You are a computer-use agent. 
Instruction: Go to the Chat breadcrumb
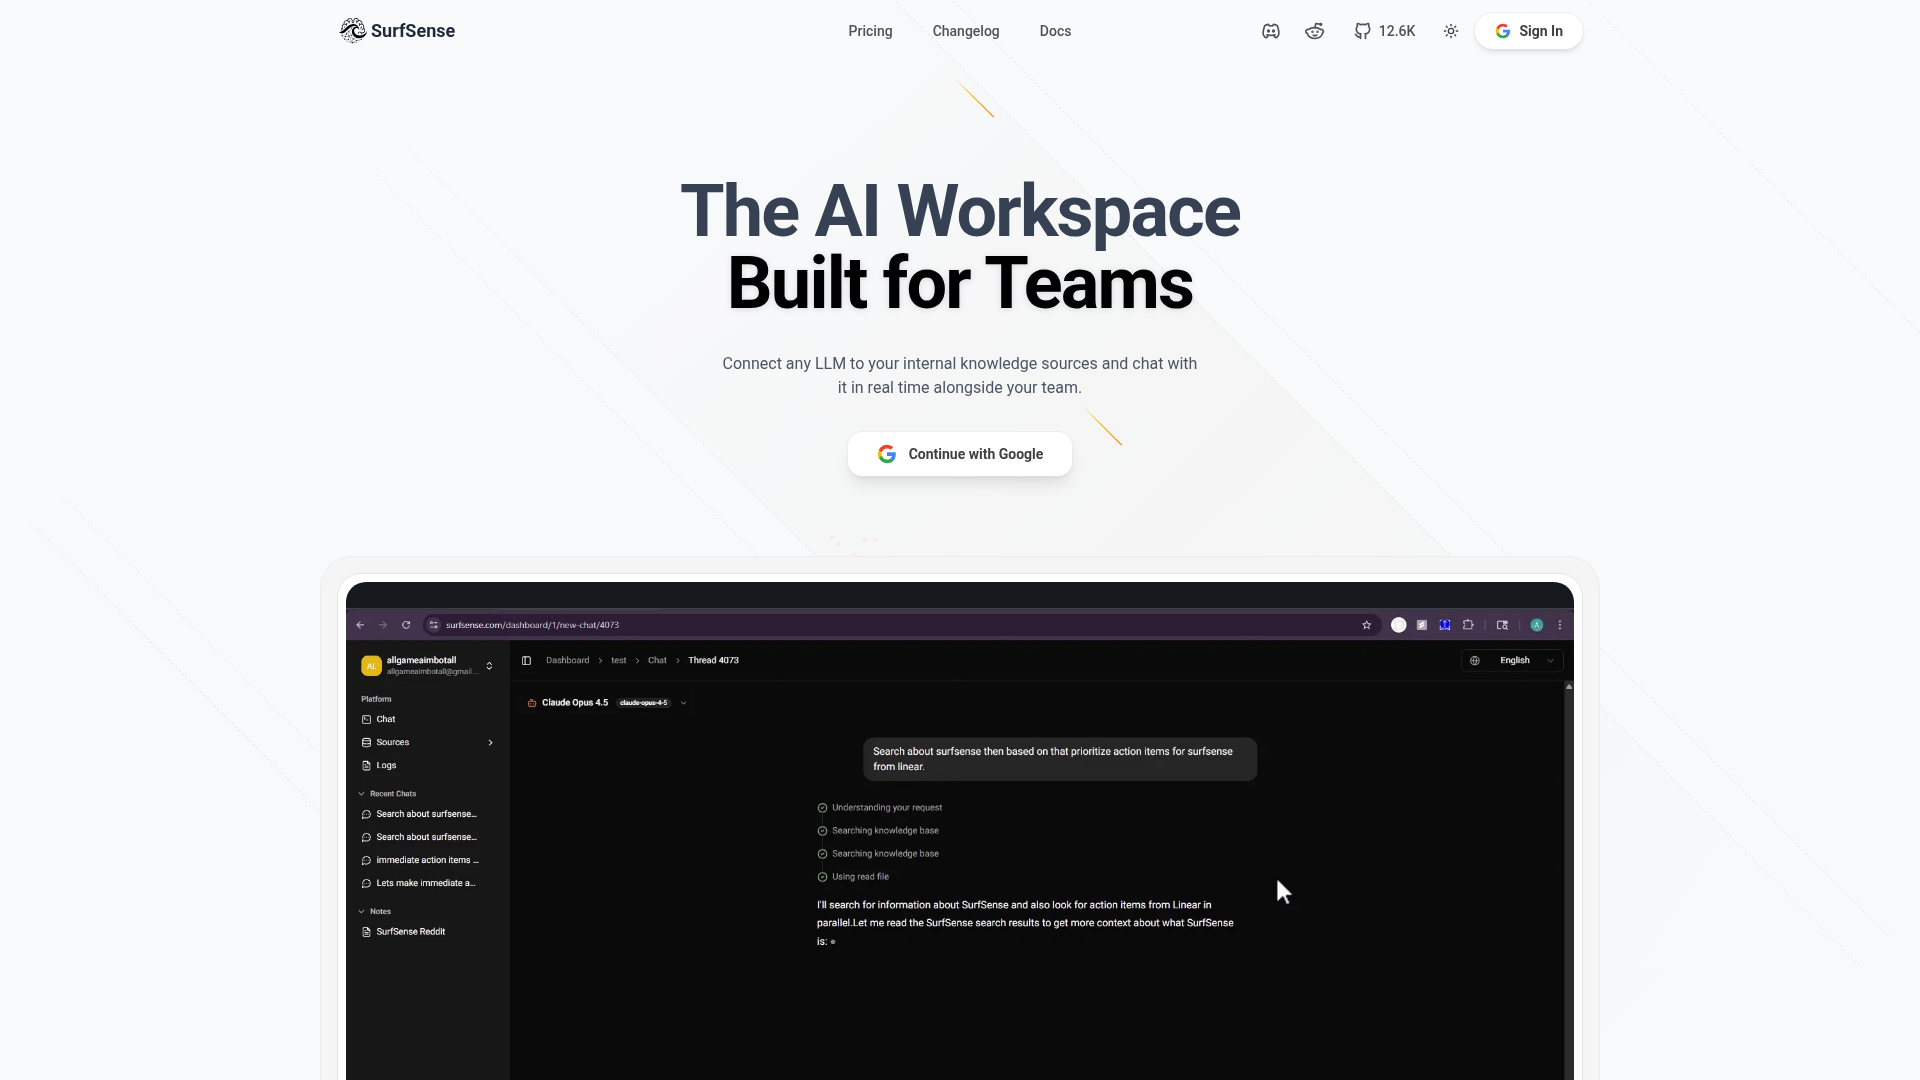click(x=657, y=660)
